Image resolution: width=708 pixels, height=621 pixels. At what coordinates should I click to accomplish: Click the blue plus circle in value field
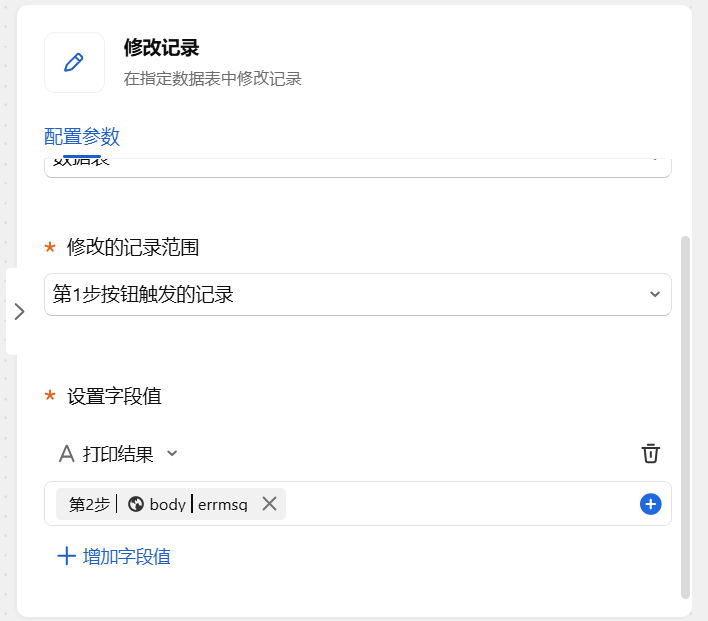pos(650,504)
